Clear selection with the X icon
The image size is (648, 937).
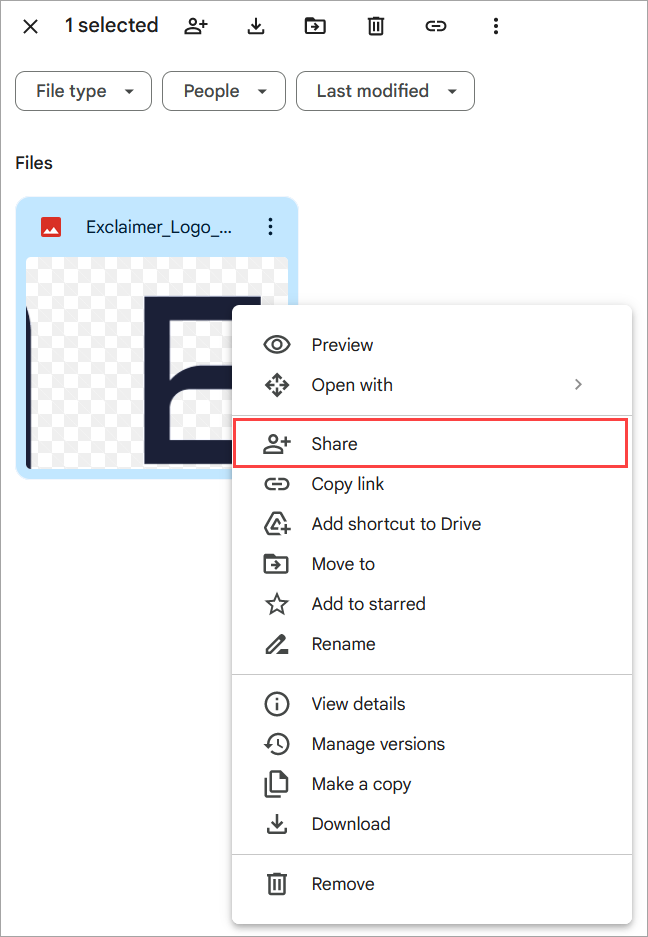coord(30,27)
